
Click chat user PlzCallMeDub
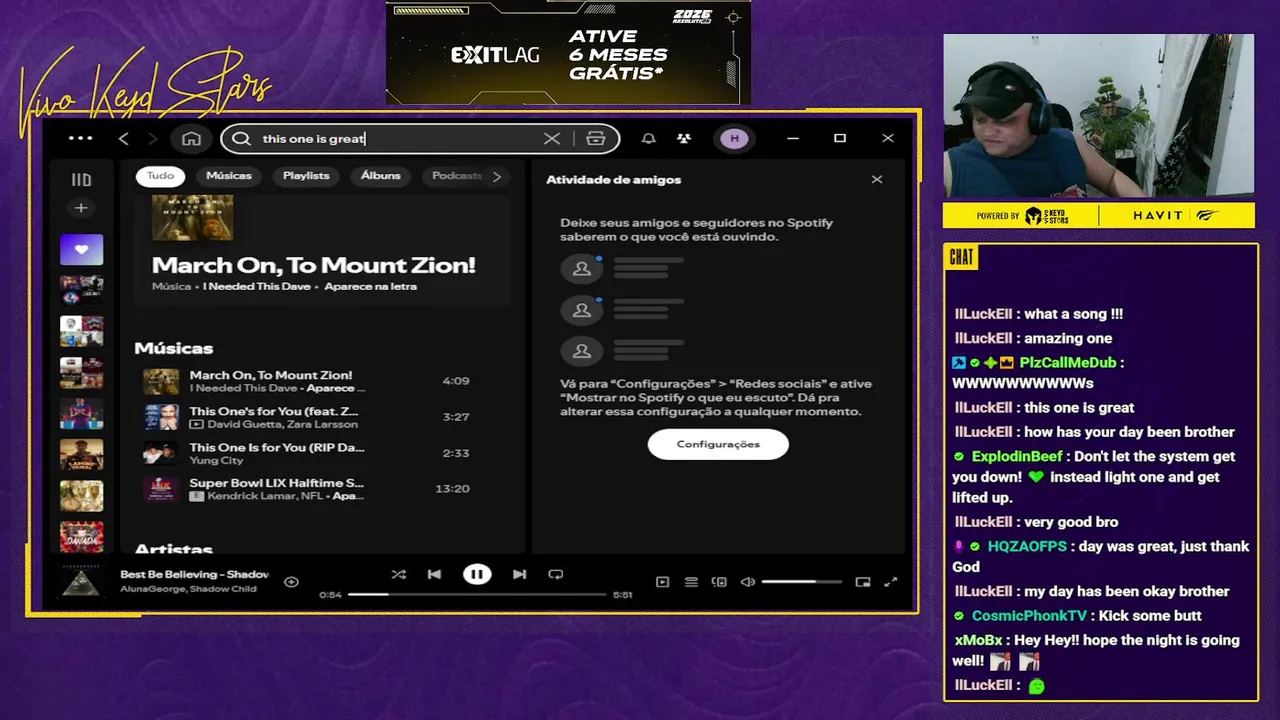1067,363
